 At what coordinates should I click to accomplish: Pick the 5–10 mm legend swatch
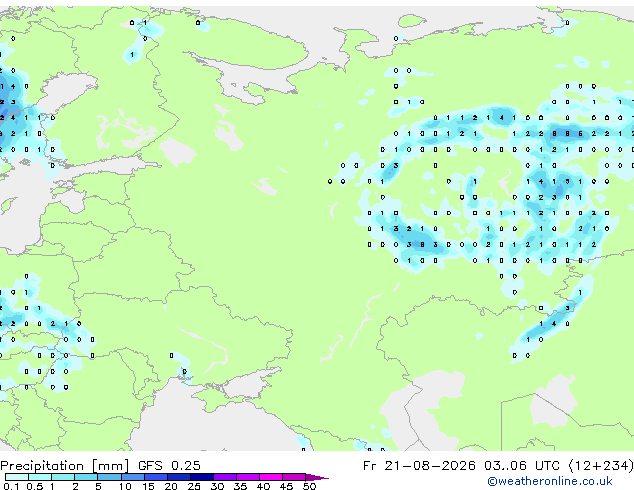click(109, 477)
